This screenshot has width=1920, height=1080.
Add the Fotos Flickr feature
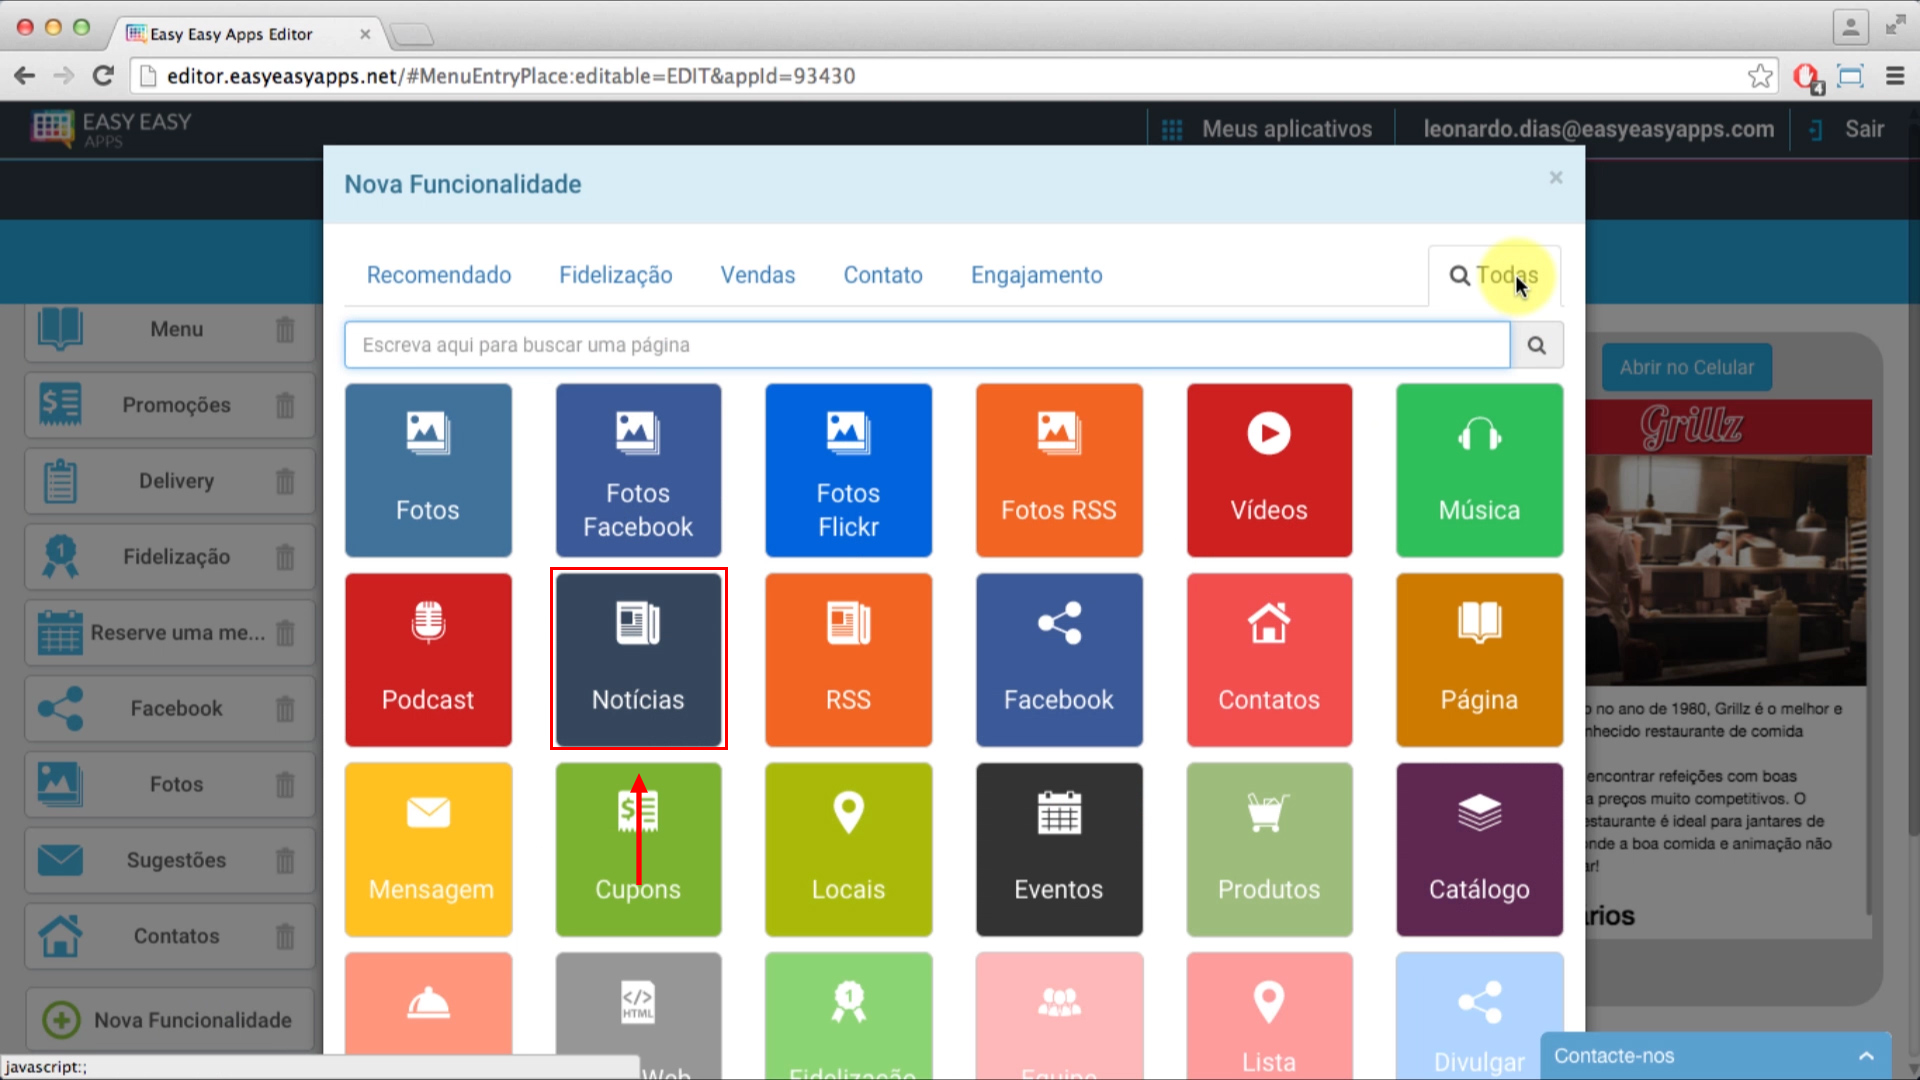848,470
